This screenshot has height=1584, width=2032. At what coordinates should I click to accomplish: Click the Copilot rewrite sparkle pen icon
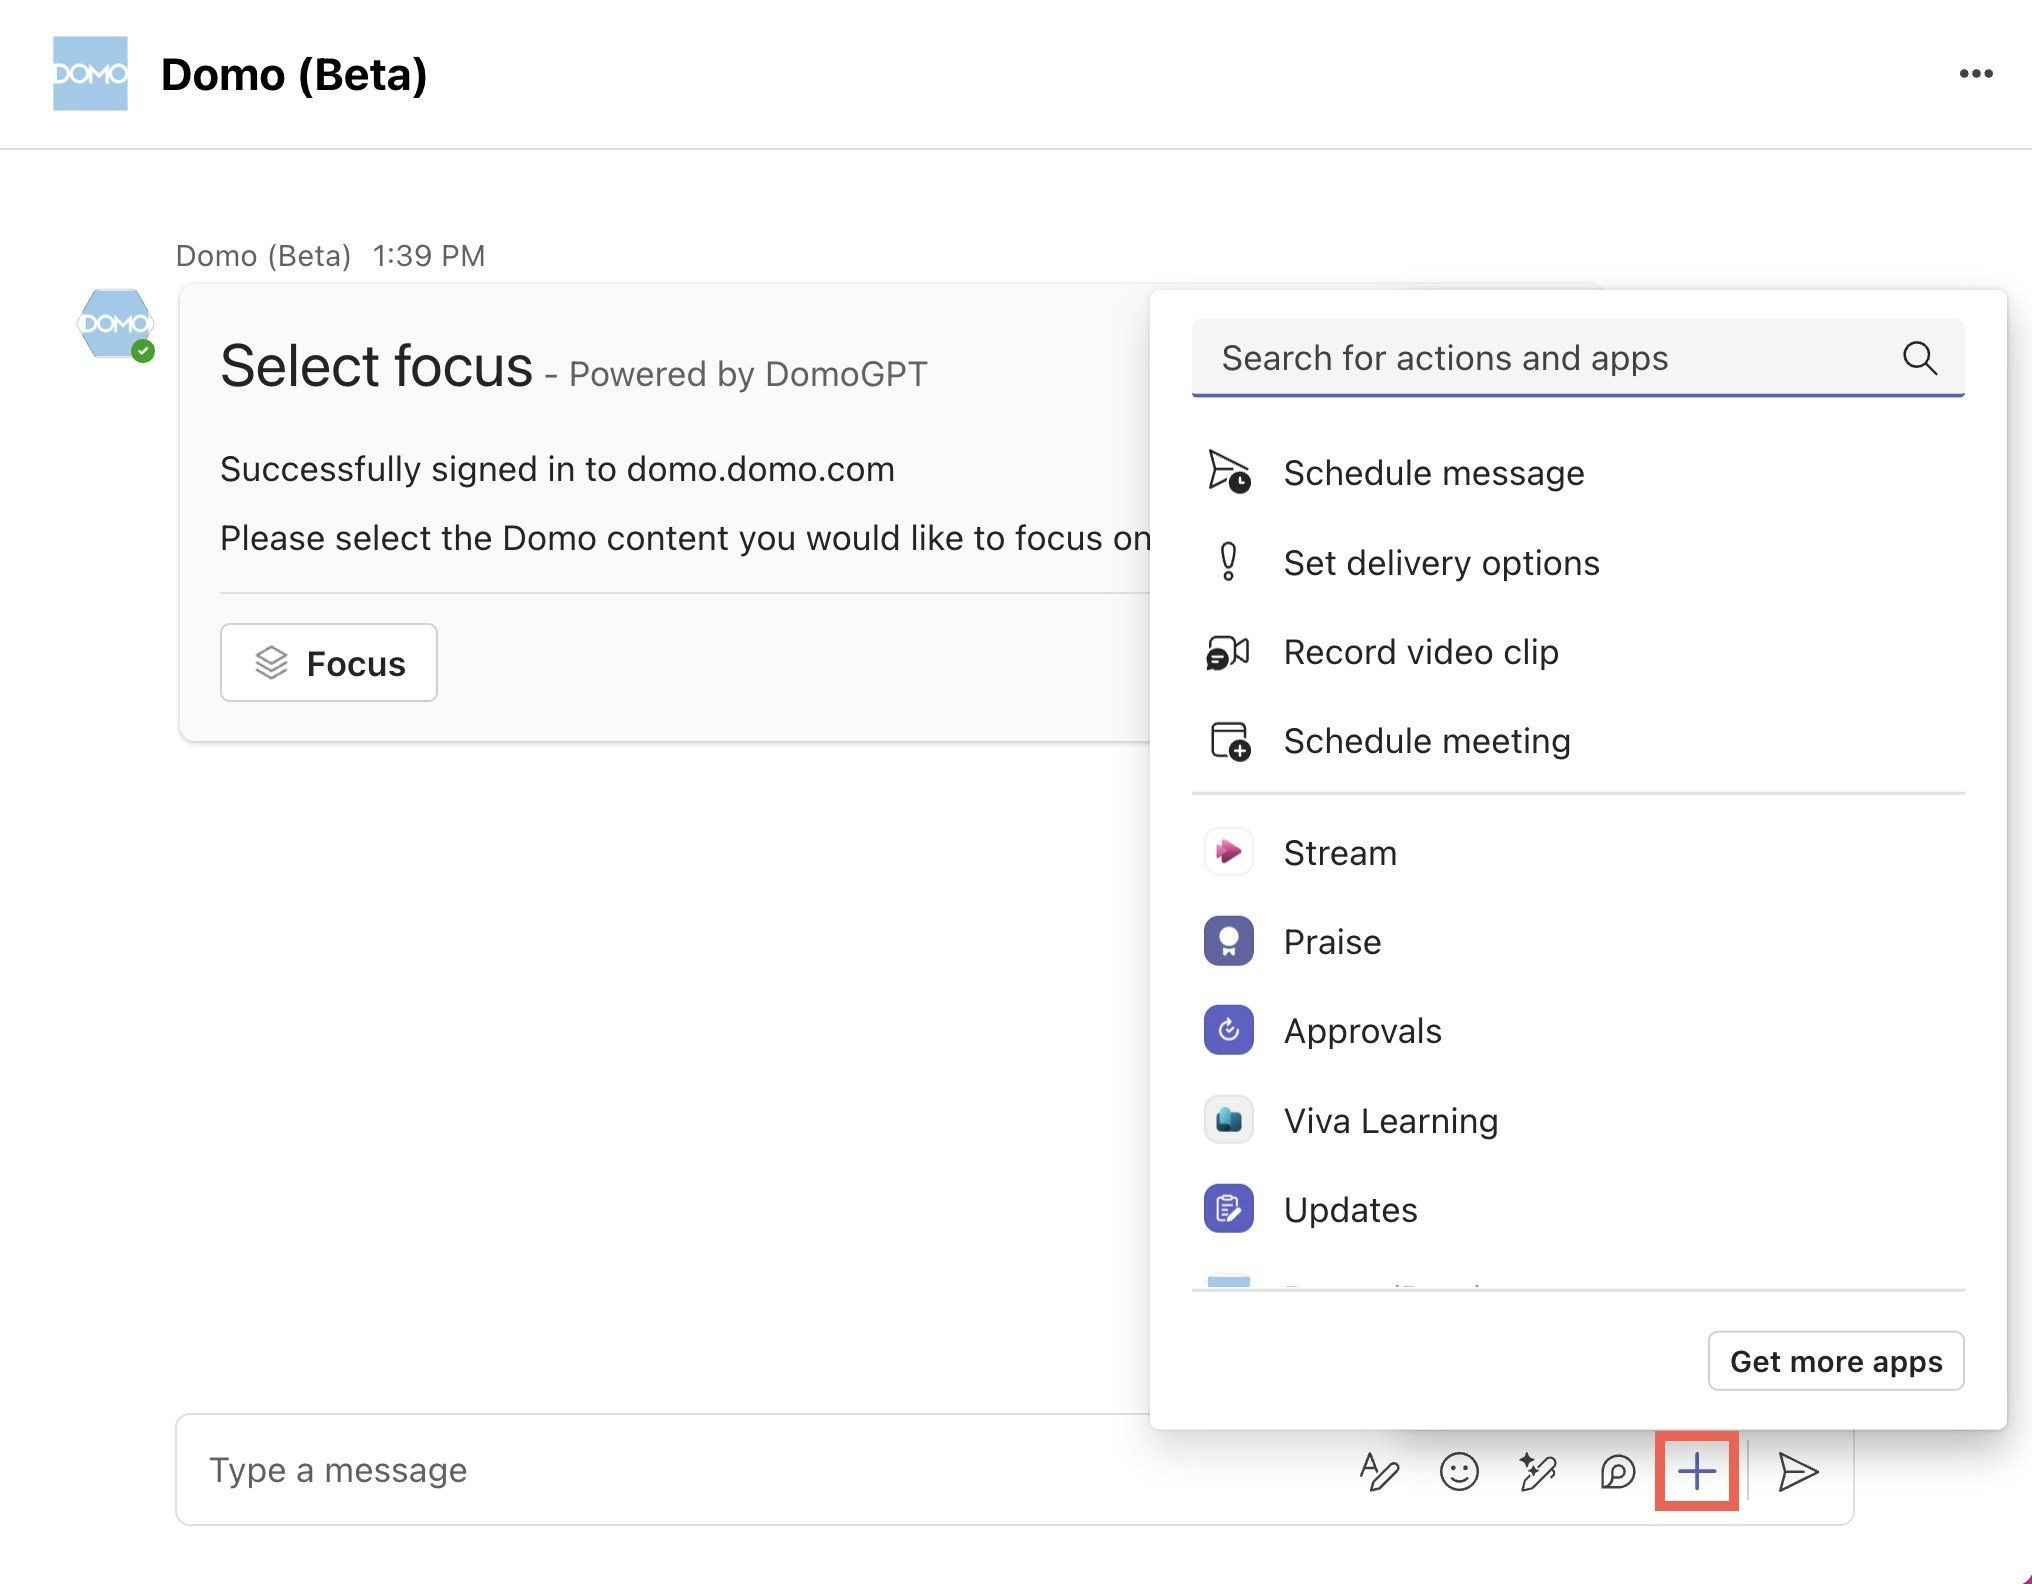[1538, 1472]
